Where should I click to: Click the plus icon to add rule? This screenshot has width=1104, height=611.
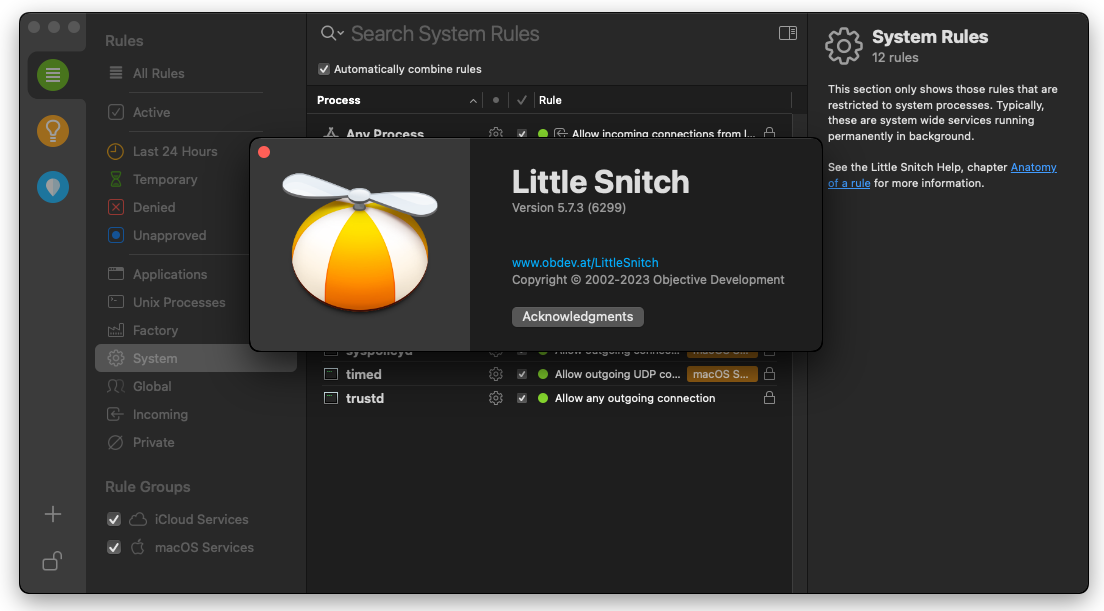(53, 514)
